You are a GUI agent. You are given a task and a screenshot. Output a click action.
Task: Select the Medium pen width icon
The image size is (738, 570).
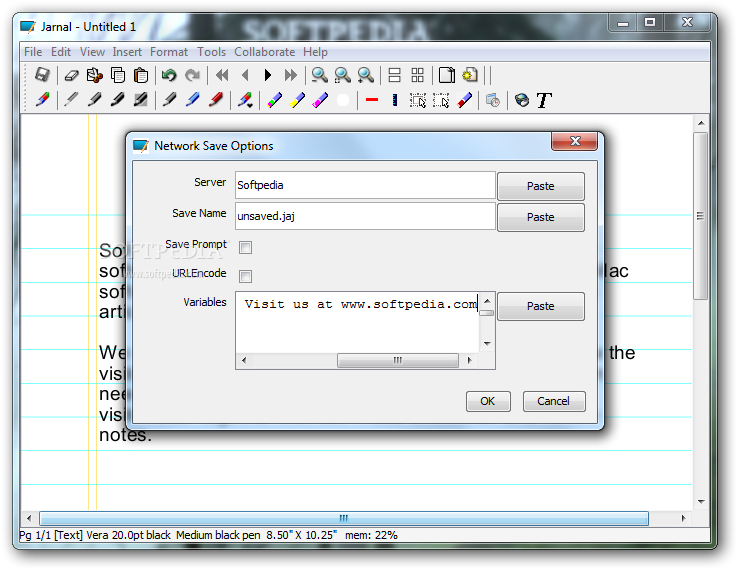click(95, 100)
